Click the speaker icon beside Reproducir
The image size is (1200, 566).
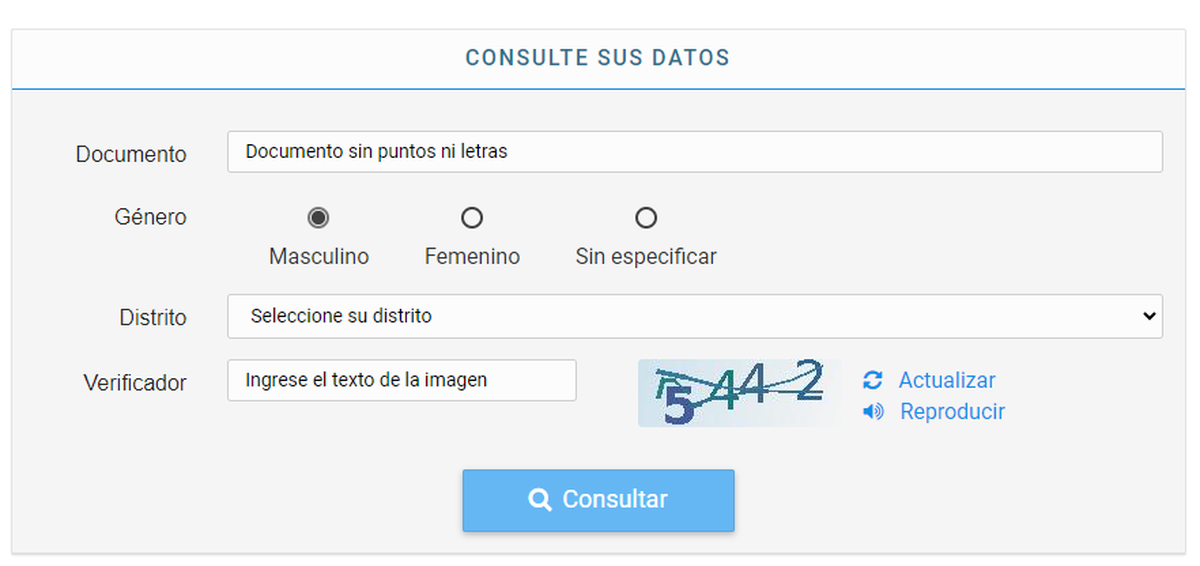tap(873, 412)
